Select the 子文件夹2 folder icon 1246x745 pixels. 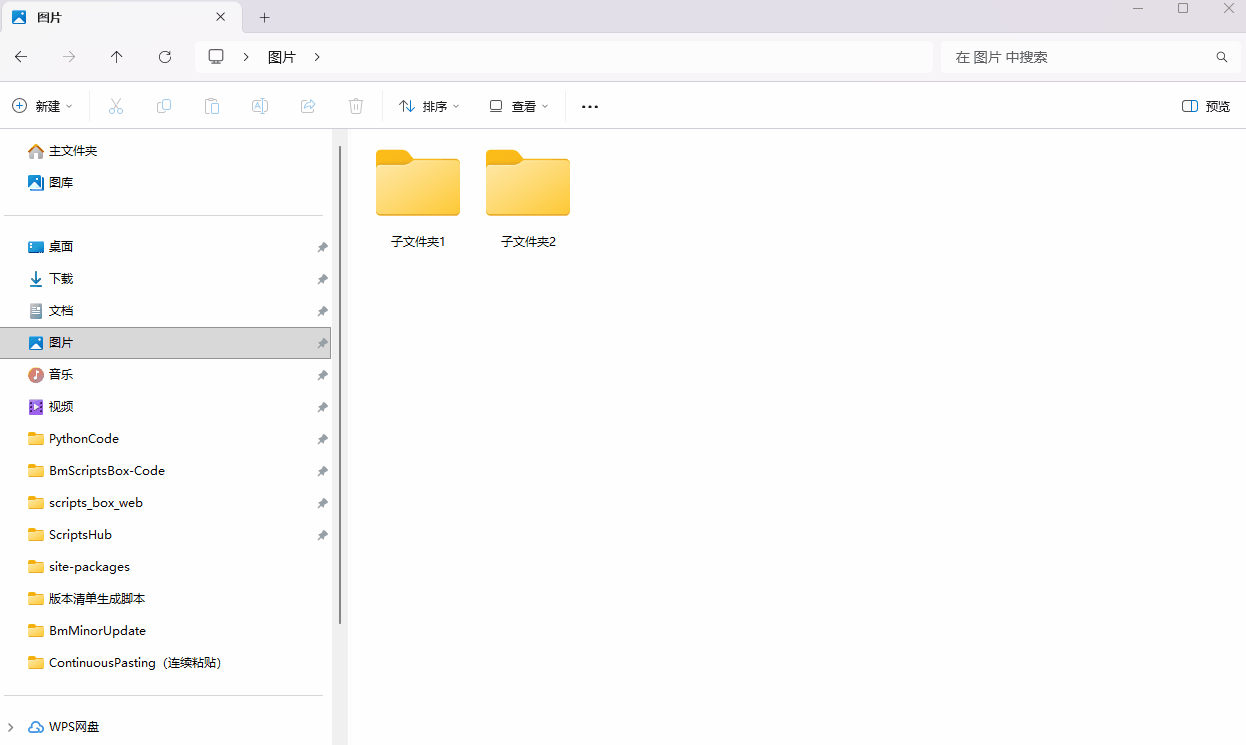(528, 183)
